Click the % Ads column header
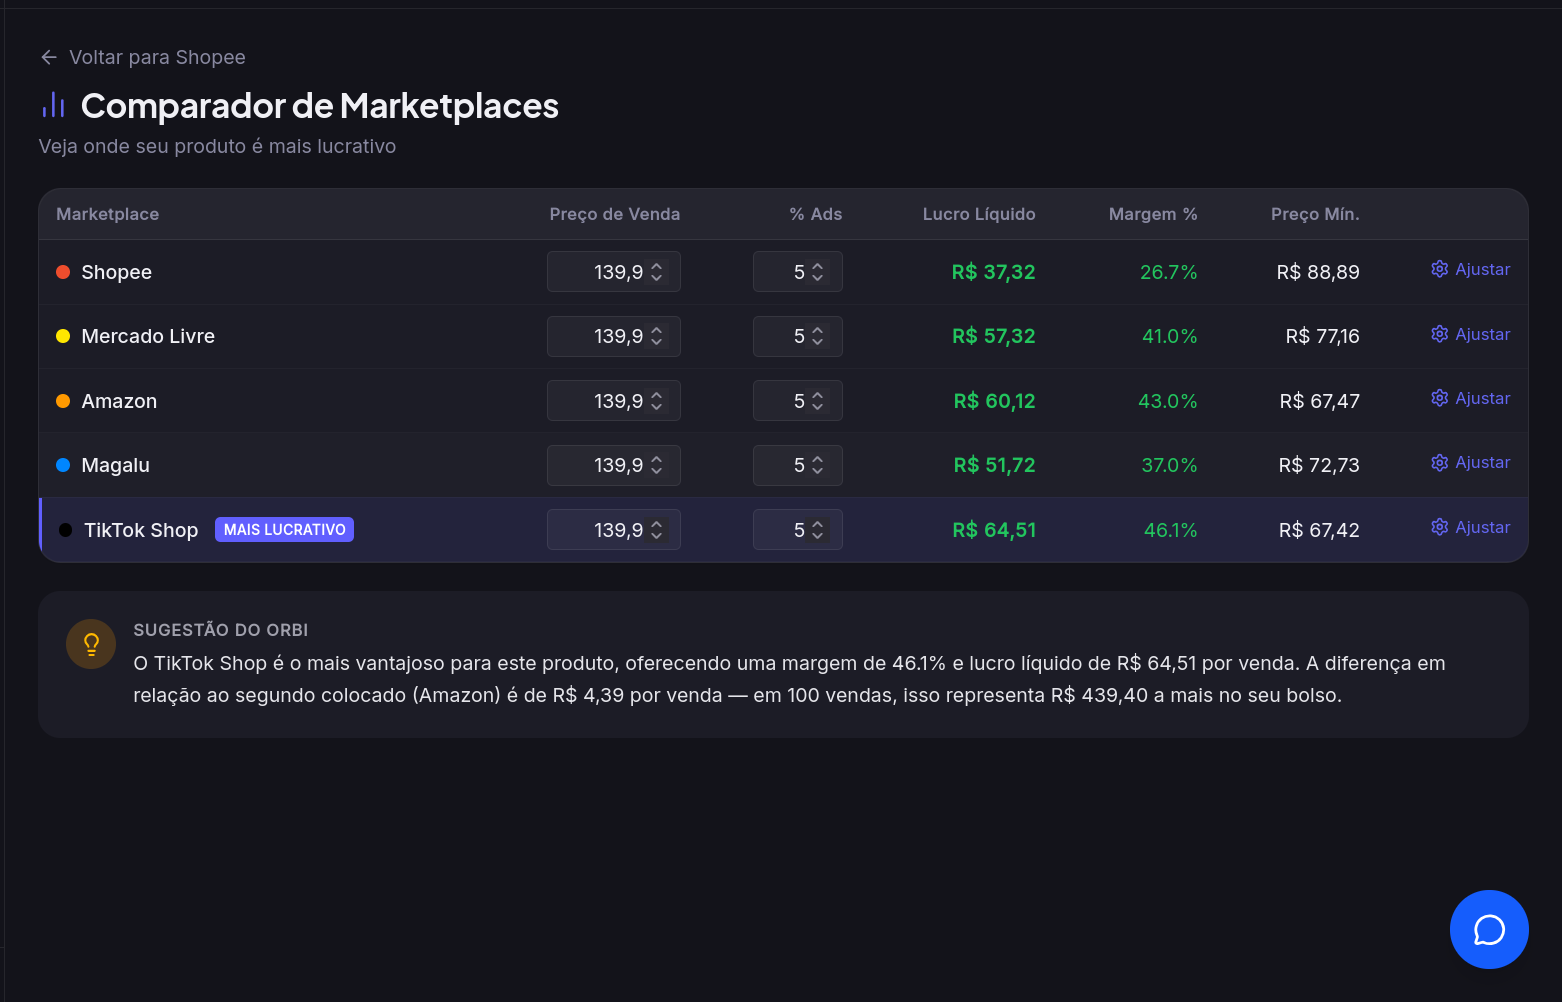The height and width of the screenshot is (1002, 1562). coord(815,214)
